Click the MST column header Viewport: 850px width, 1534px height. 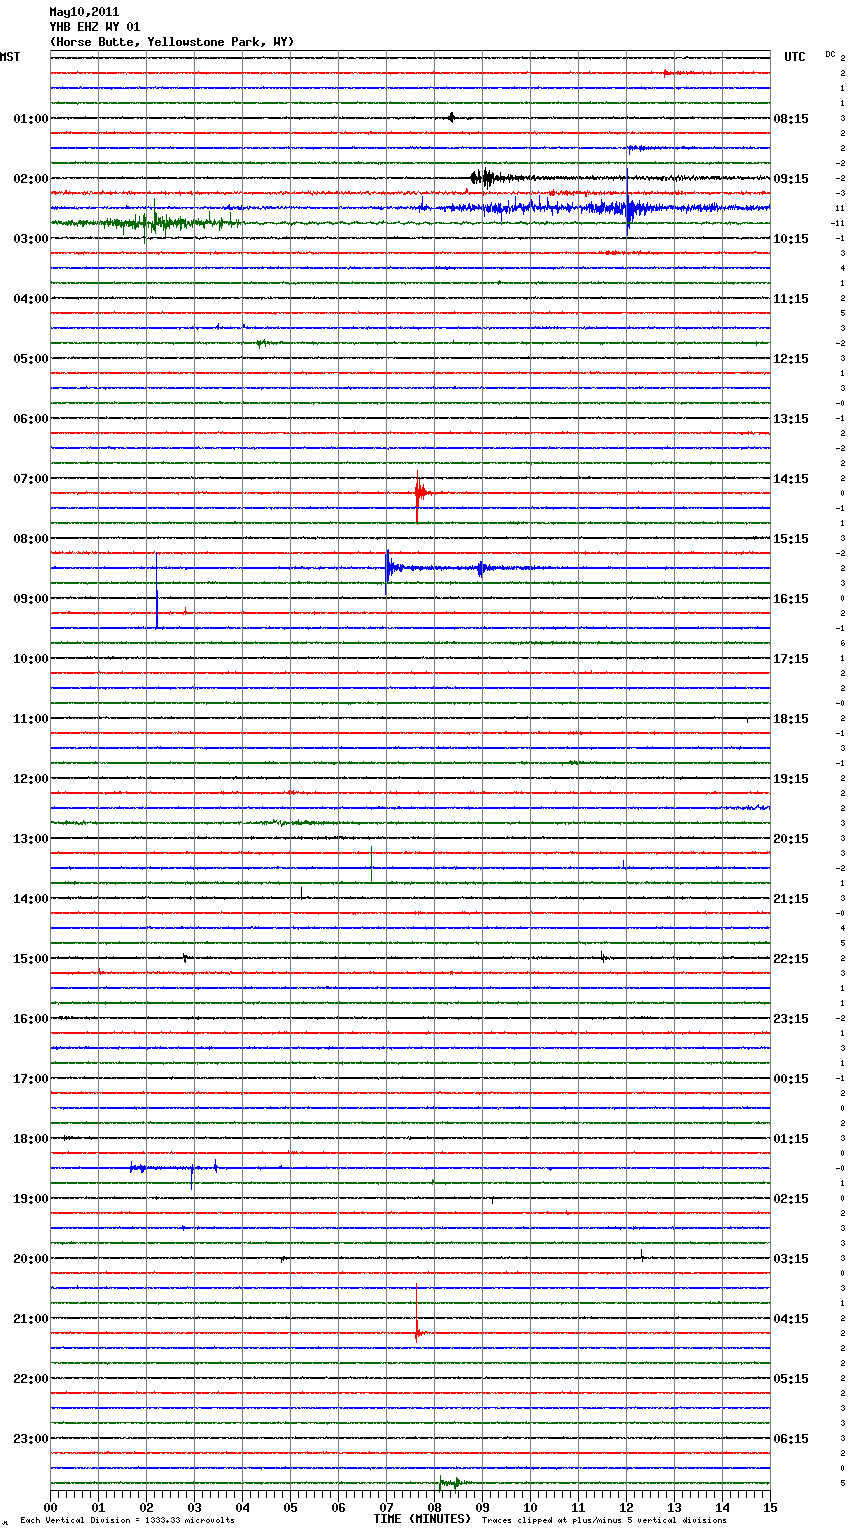tap(10, 57)
